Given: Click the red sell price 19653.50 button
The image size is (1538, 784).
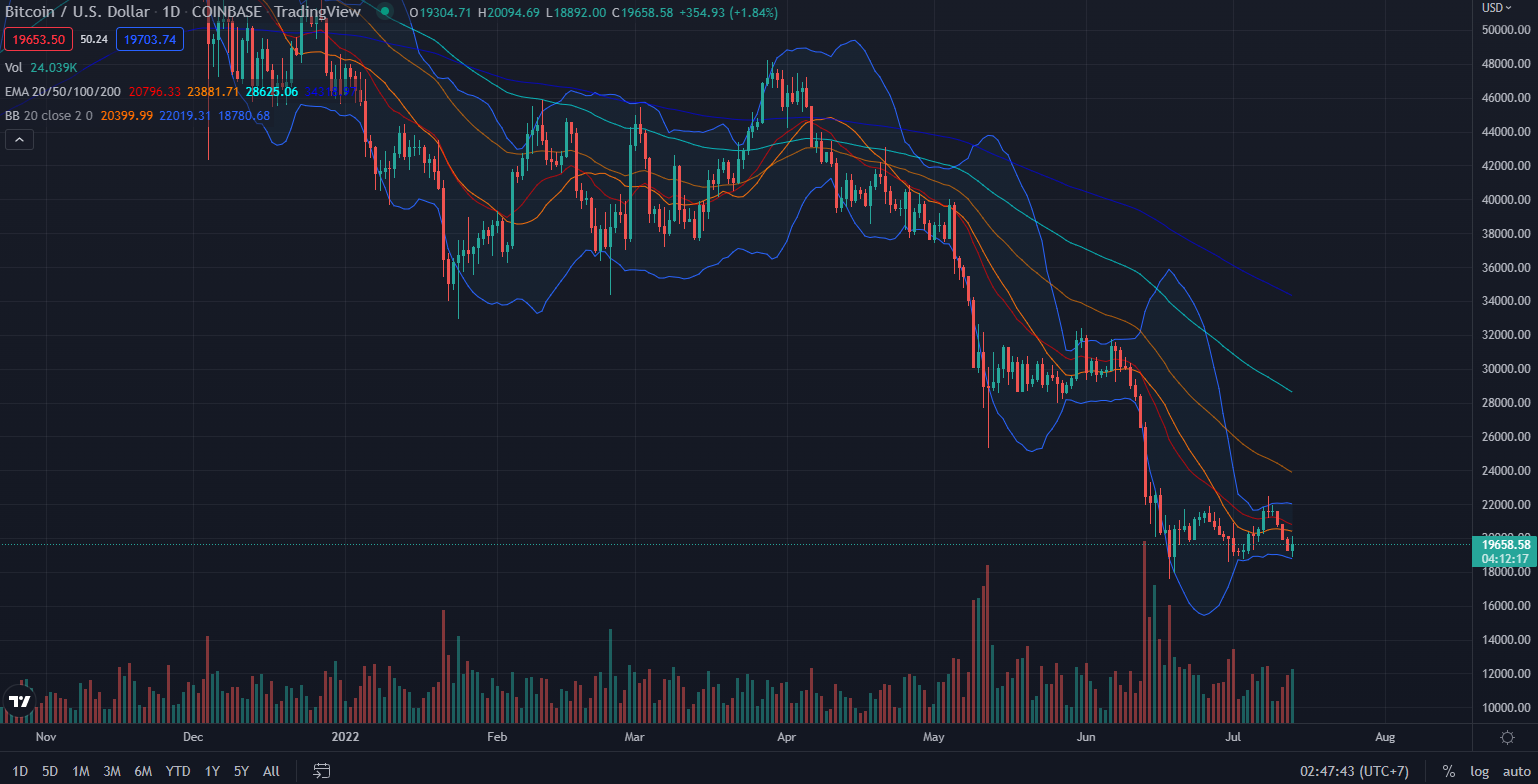Looking at the screenshot, I should coord(37,40).
